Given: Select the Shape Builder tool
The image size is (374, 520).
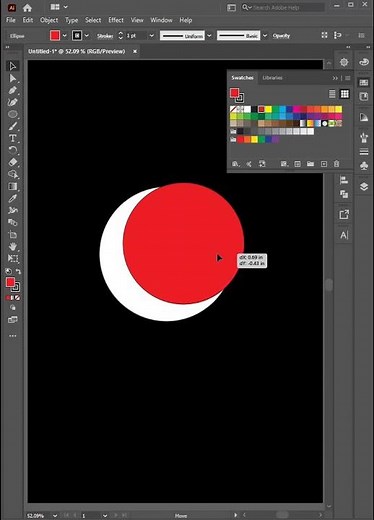Looking at the screenshot, I should (13, 174).
